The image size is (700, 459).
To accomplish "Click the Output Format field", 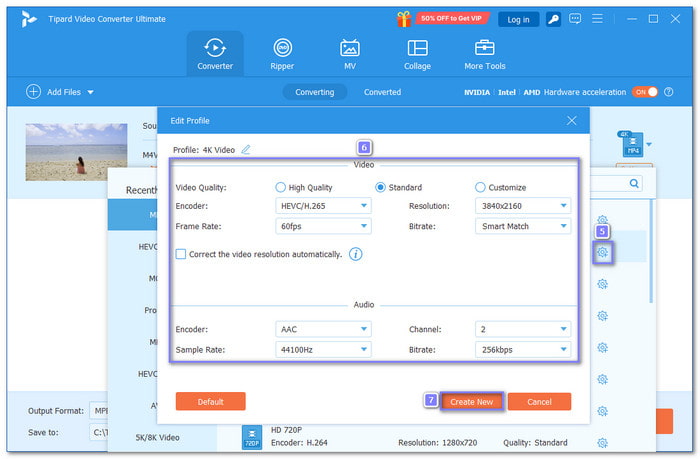I will [100, 410].
